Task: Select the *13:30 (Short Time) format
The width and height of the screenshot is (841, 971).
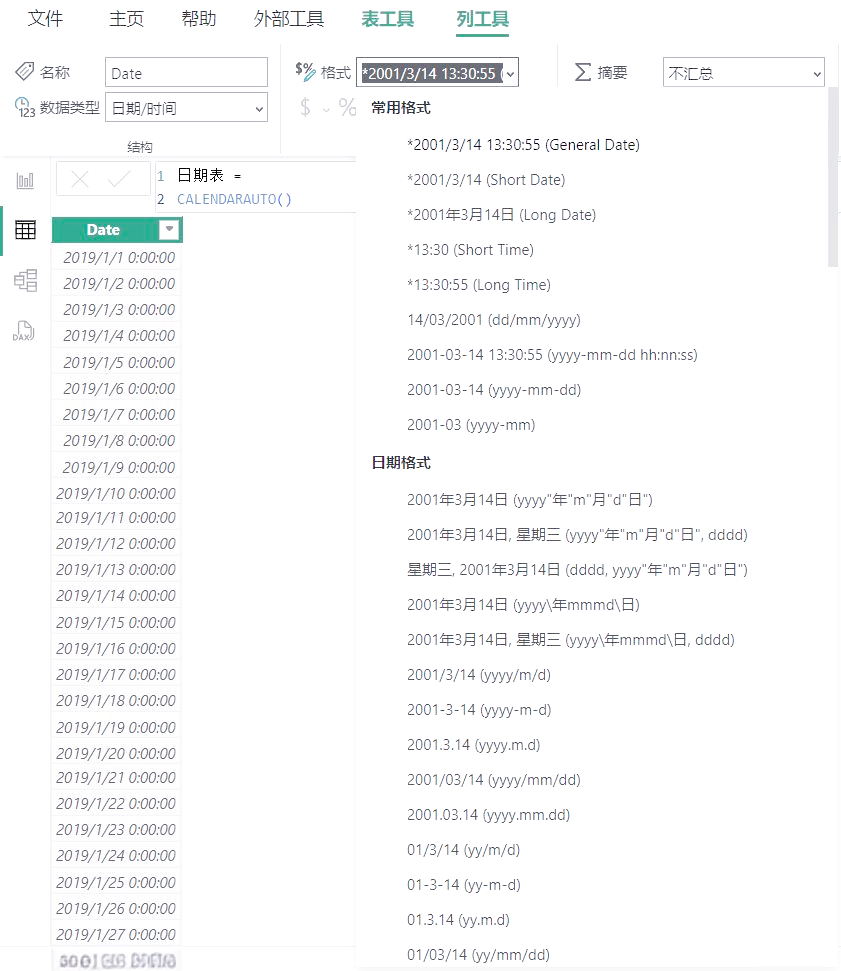Action: pos(470,250)
